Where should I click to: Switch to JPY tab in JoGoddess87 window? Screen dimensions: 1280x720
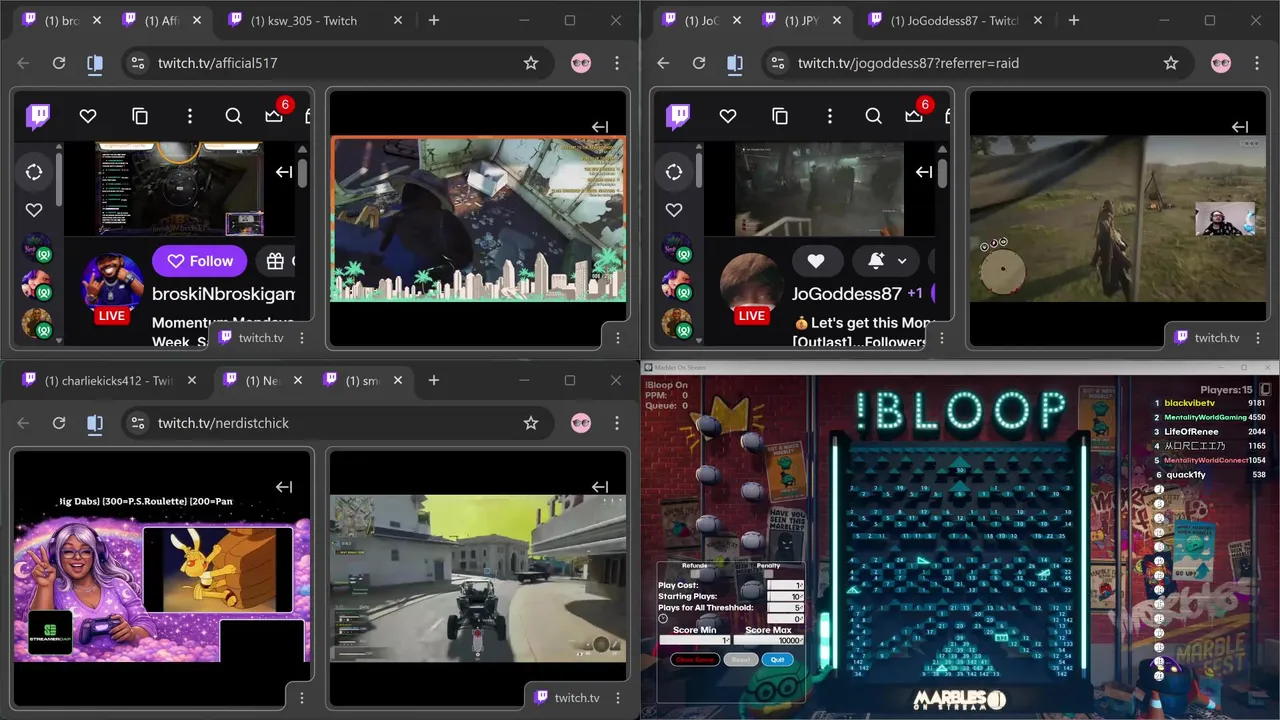click(x=803, y=20)
